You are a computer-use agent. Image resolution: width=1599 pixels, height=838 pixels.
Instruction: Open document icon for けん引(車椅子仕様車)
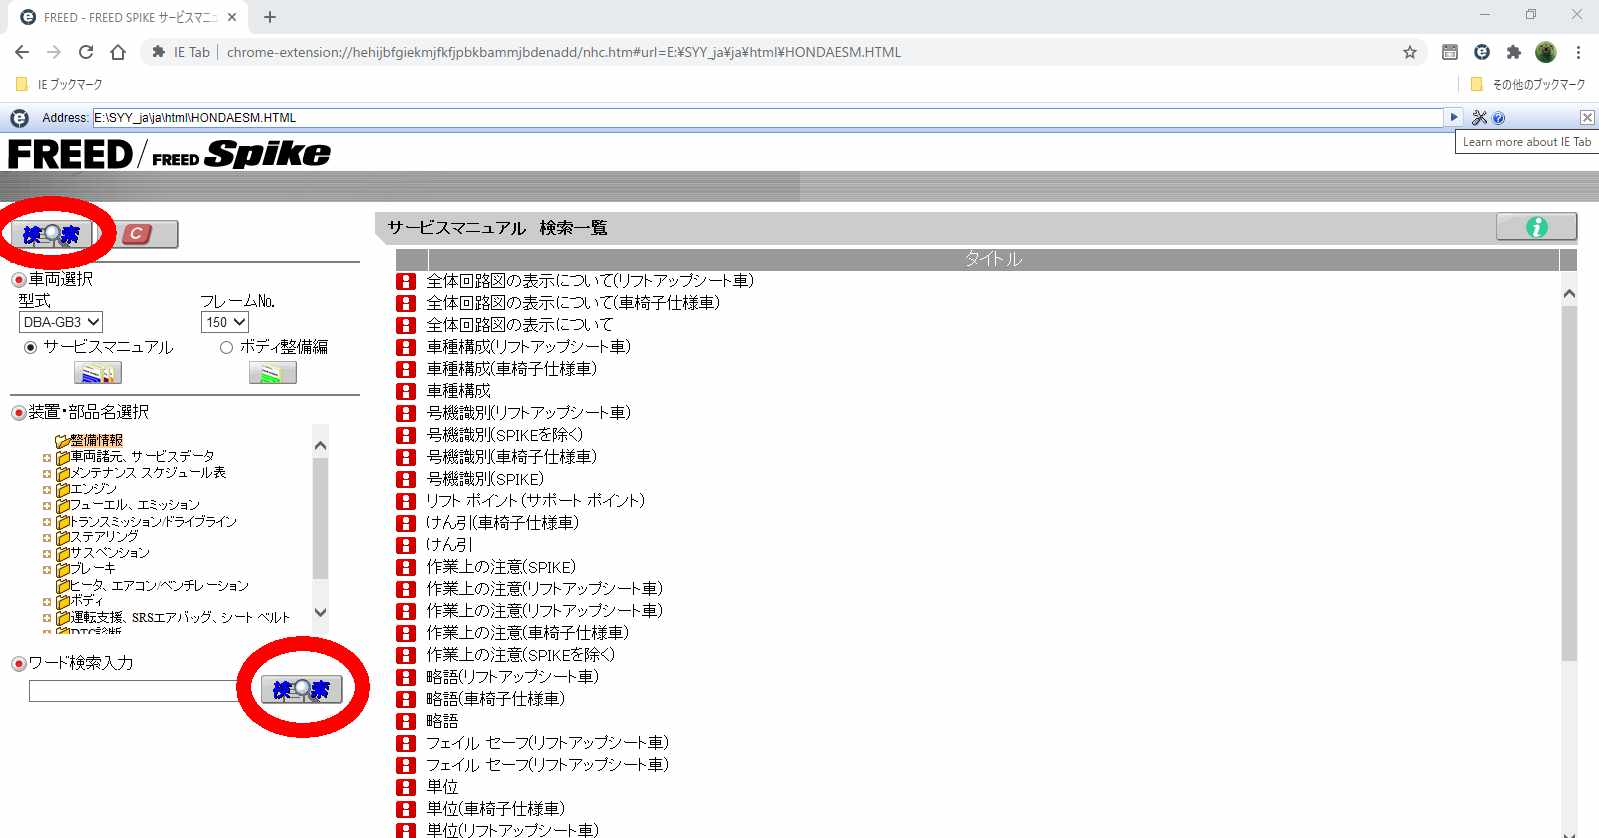tap(406, 523)
